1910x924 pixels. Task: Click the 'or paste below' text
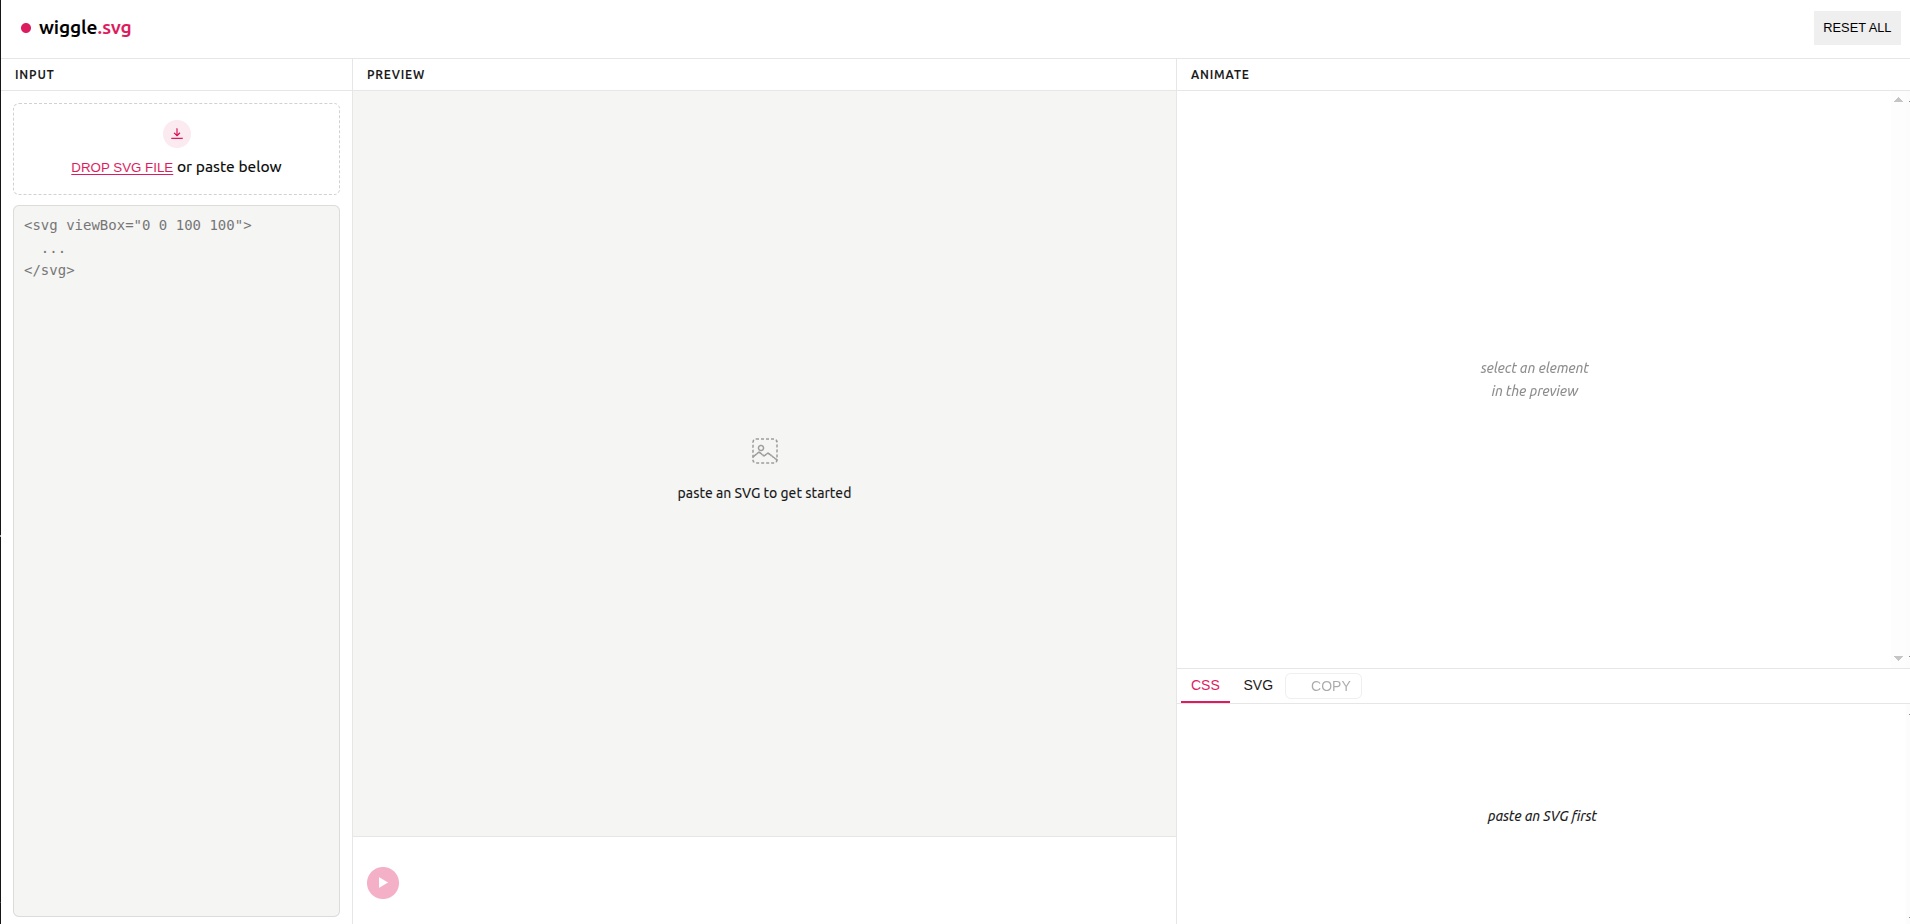tap(229, 167)
